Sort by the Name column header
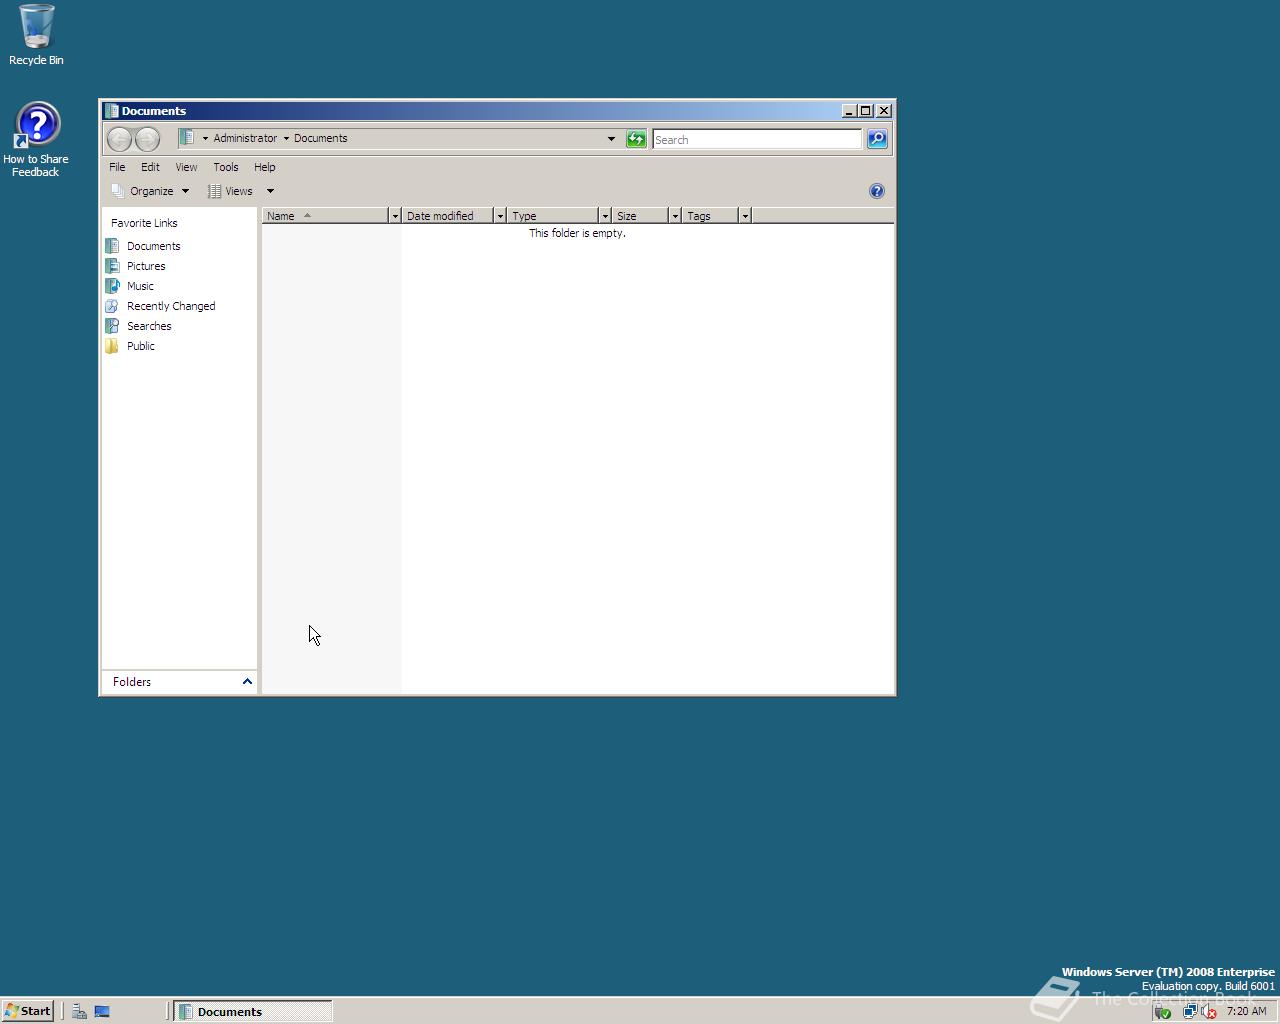The width and height of the screenshot is (1280, 1024). (x=325, y=216)
